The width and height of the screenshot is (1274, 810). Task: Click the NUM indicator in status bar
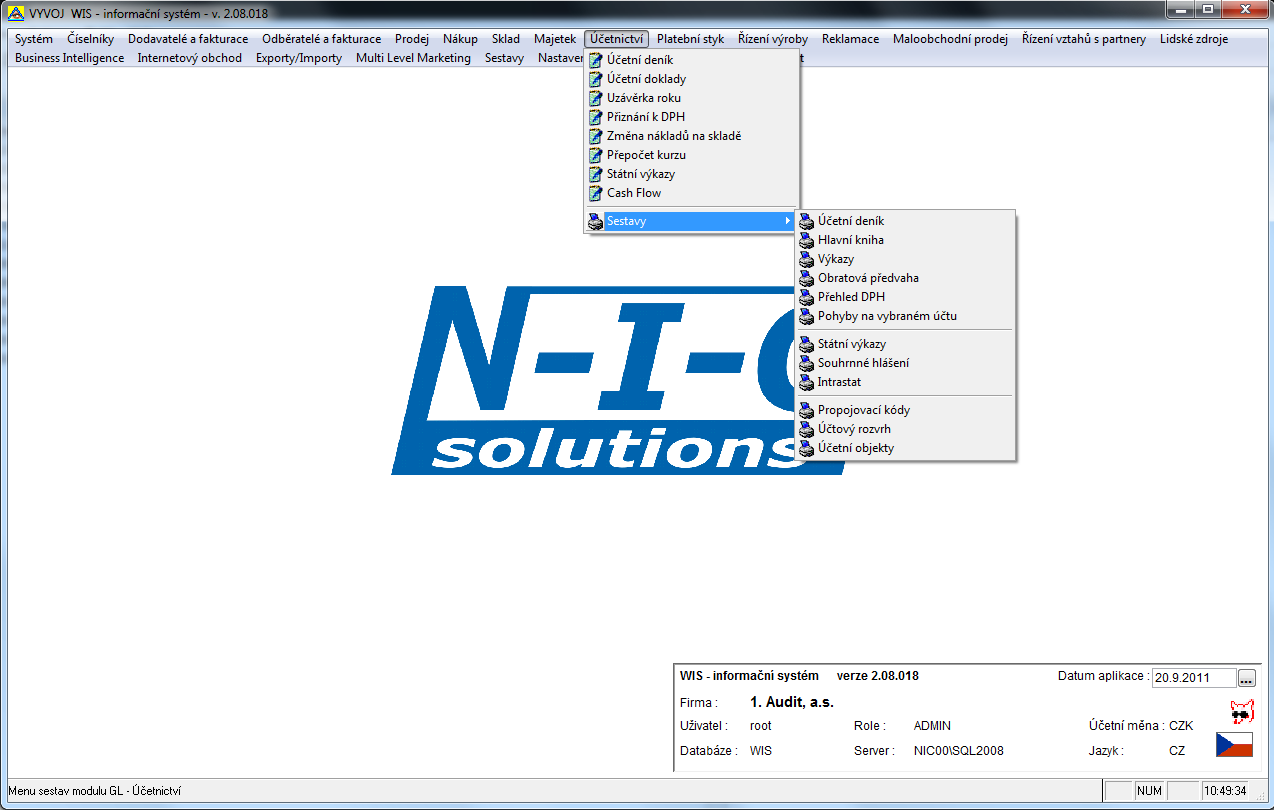[x=1149, y=791]
